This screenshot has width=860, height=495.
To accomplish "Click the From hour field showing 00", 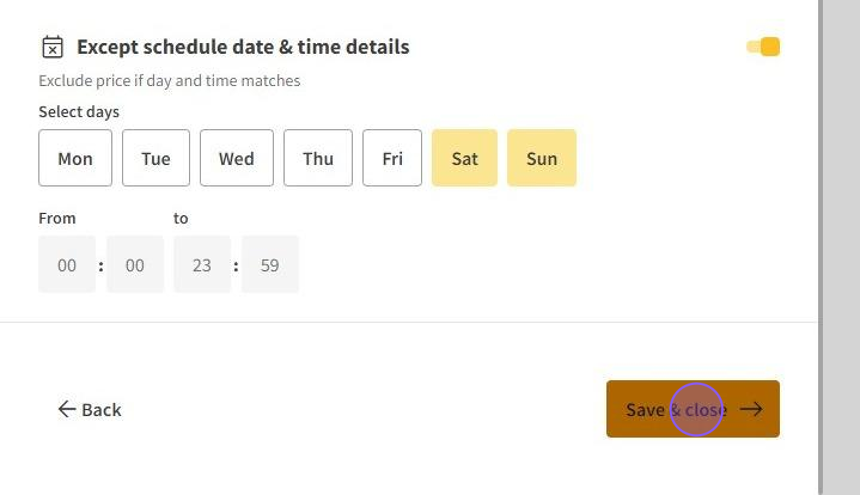I will (x=67, y=265).
